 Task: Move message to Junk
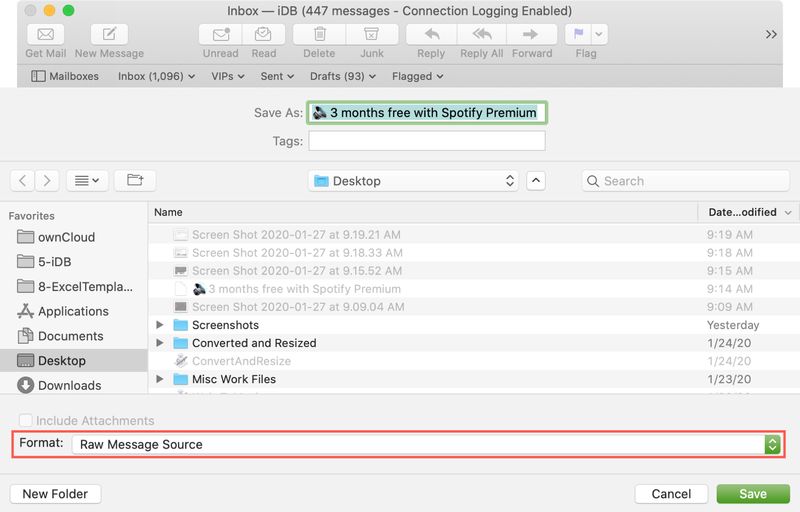(x=371, y=34)
